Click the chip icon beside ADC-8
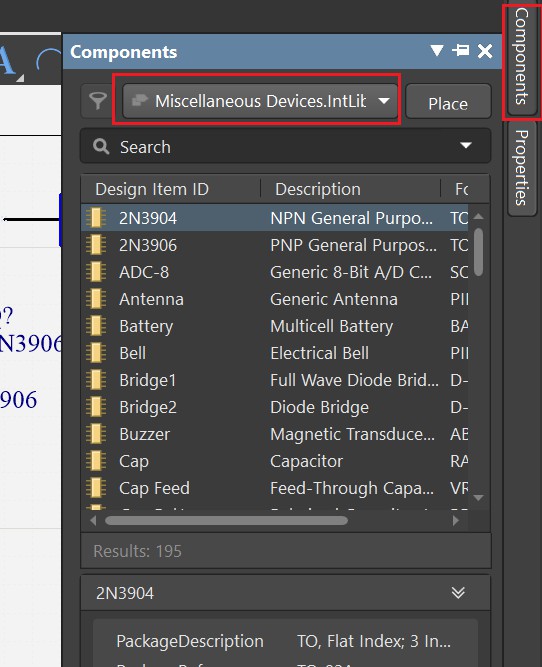 pyautogui.click(x=96, y=272)
